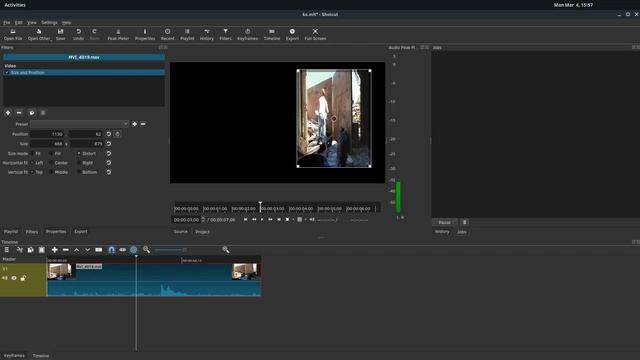
Task: Split clip at the playhead
Action: (99, 250)
